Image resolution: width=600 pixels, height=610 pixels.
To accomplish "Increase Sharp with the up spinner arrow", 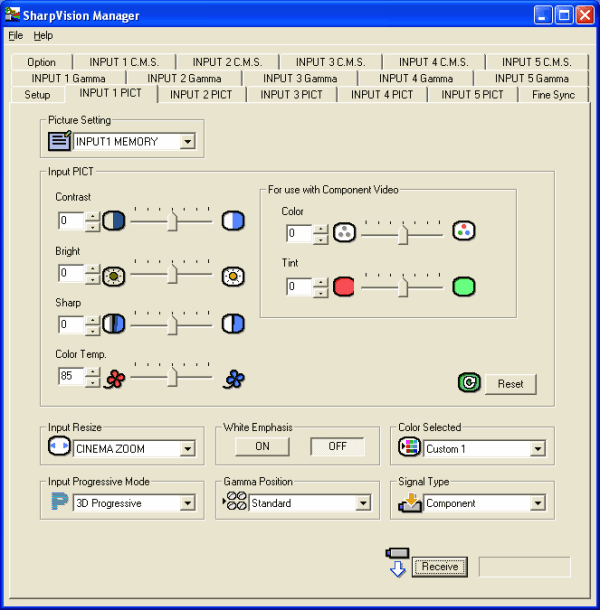I will coord(92,321).
